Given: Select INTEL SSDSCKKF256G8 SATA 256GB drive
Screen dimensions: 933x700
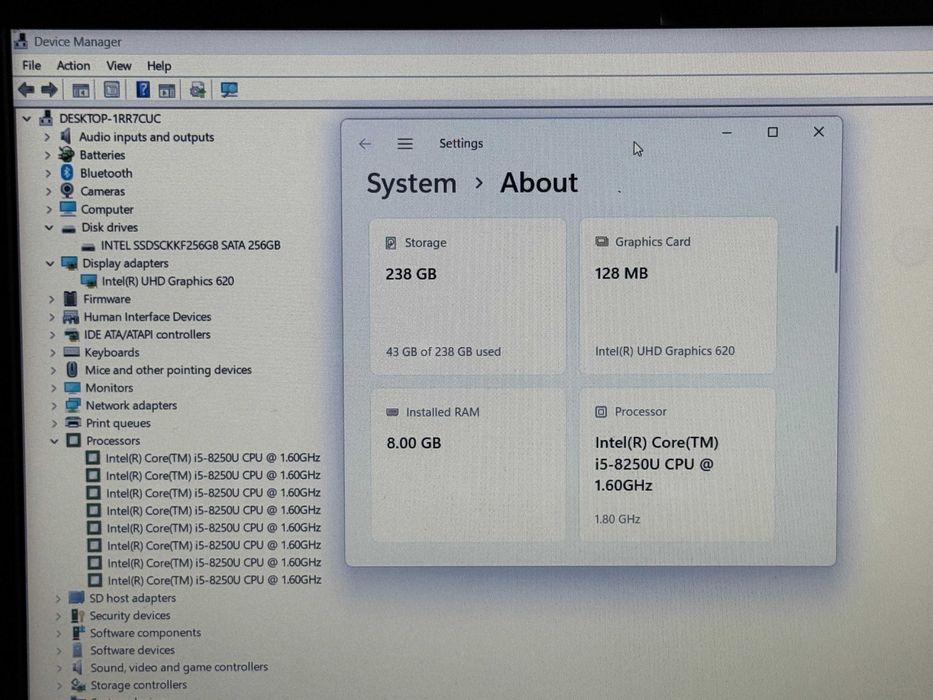Looking at the screenshot, I should [190, 245].
